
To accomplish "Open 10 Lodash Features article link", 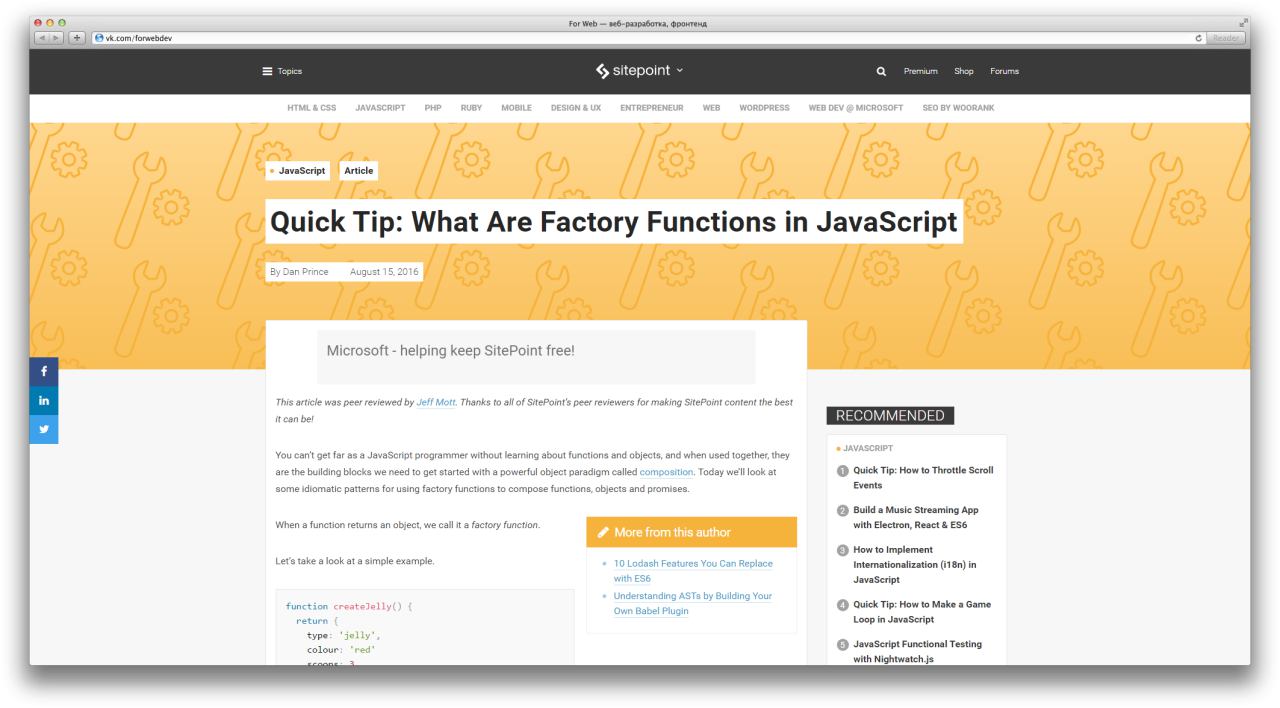I will pos(693,571).
